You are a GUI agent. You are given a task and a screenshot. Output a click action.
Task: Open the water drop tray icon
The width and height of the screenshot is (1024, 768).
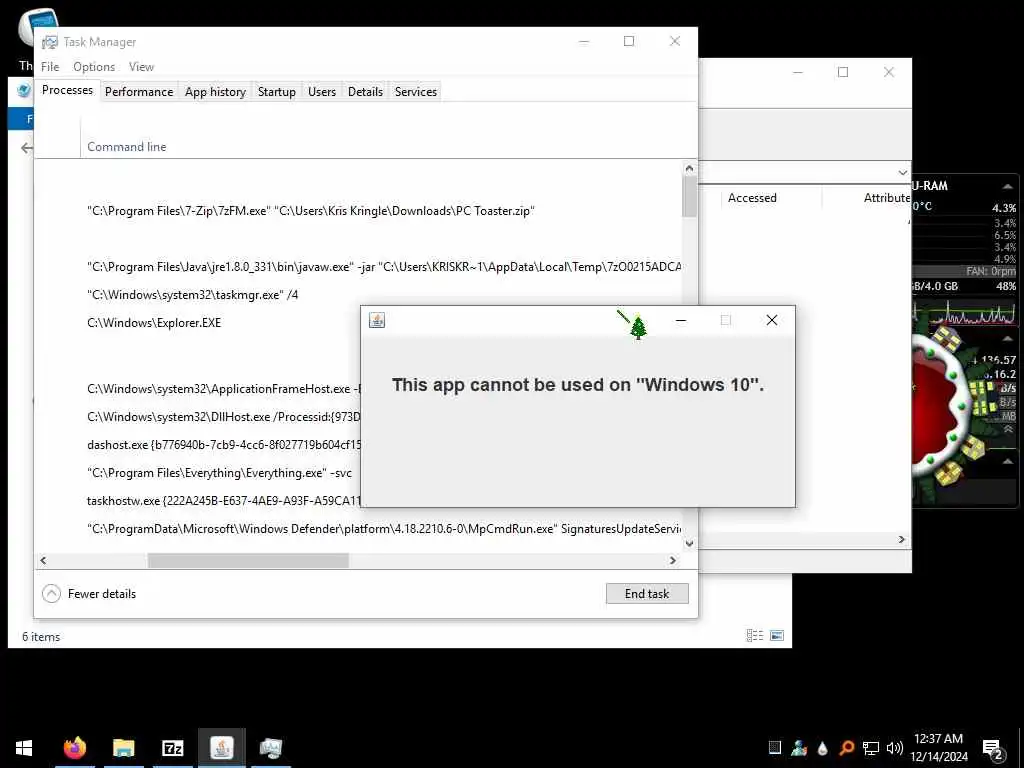click(x=823, y=748)
